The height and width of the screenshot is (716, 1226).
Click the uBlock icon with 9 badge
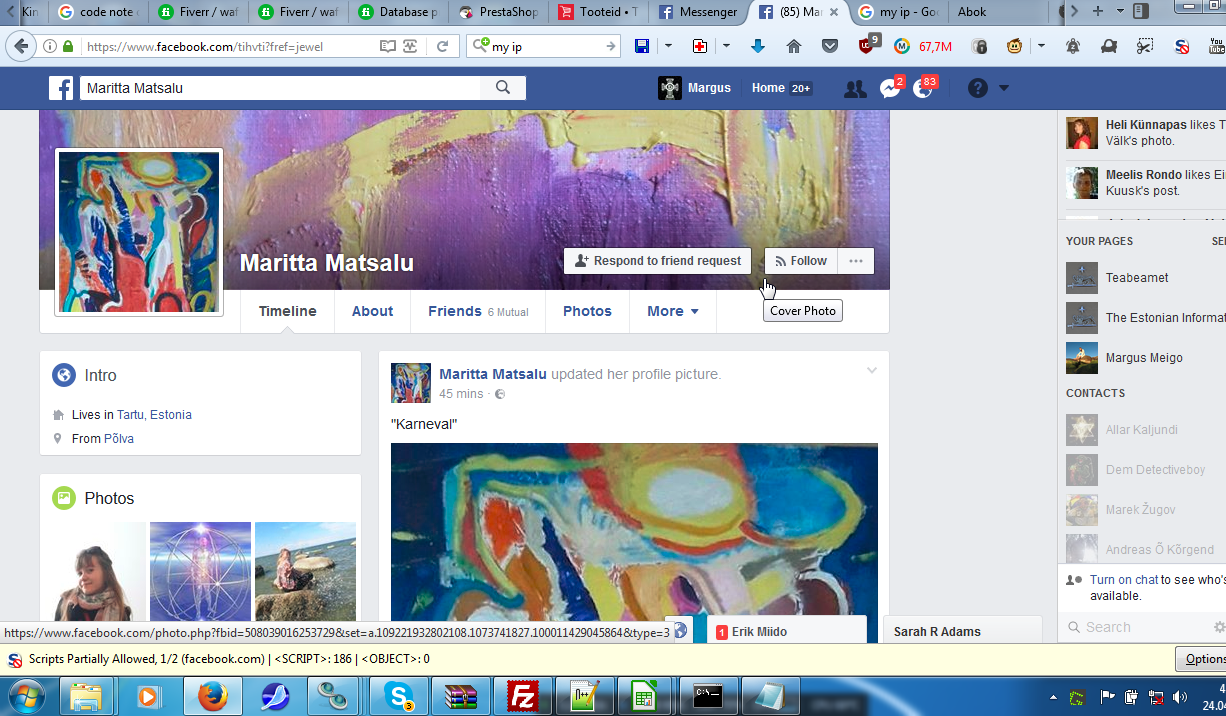point(868,44)
